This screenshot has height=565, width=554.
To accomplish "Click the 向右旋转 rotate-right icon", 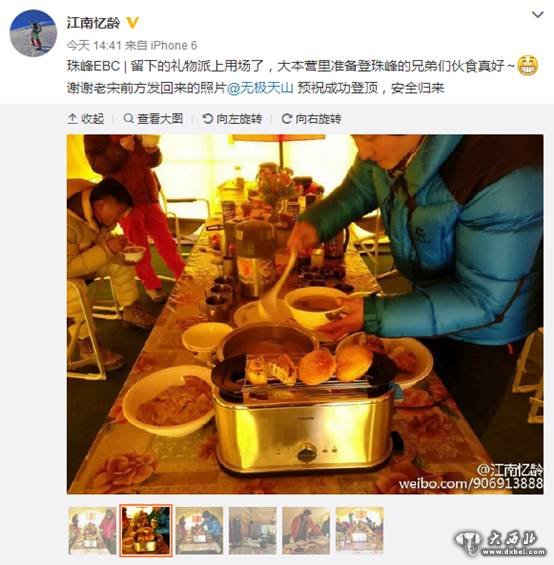I will pyautogui.click(x=287, y=119).
